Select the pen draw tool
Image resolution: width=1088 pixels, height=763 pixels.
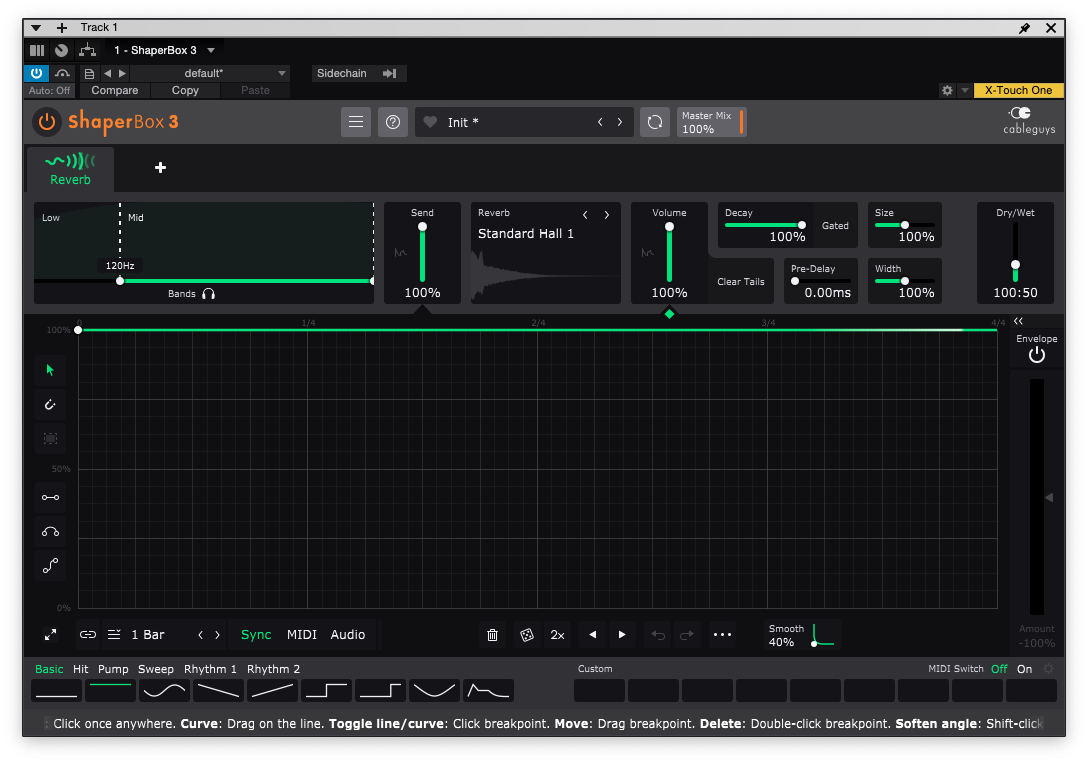point(50,404)
